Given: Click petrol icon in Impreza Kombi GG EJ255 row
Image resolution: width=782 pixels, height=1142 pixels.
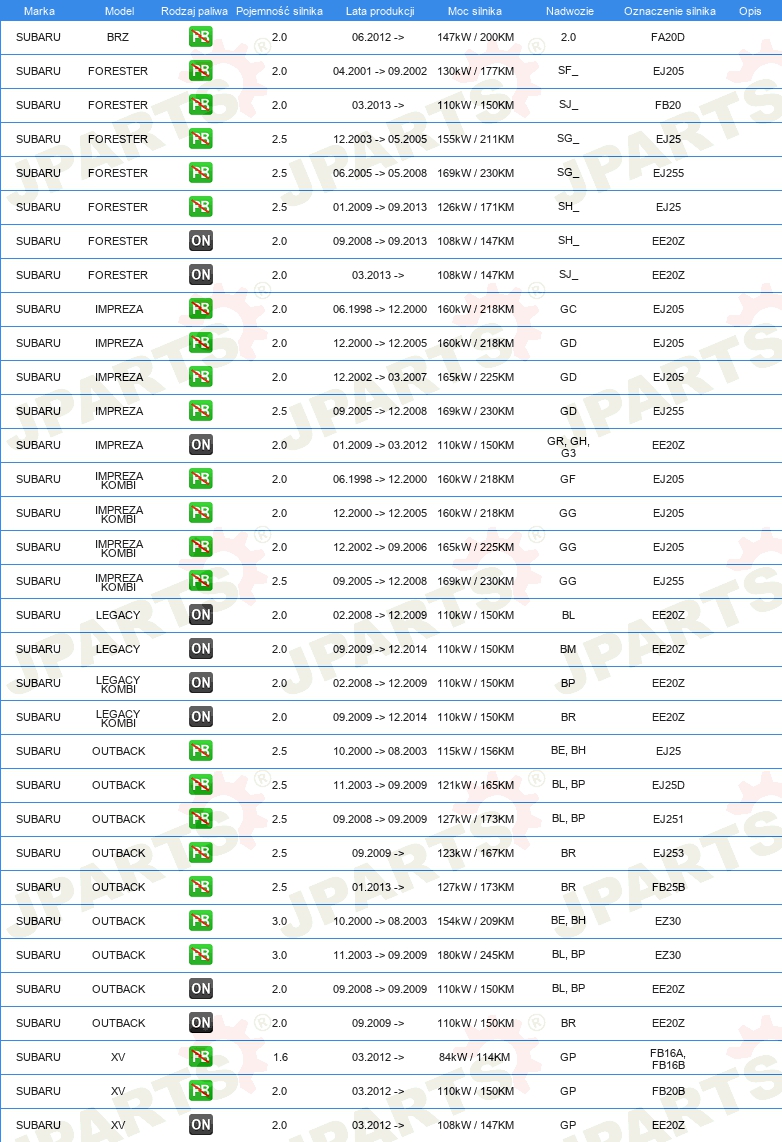Looking at the screenshot, I should [x=200, y=580].
